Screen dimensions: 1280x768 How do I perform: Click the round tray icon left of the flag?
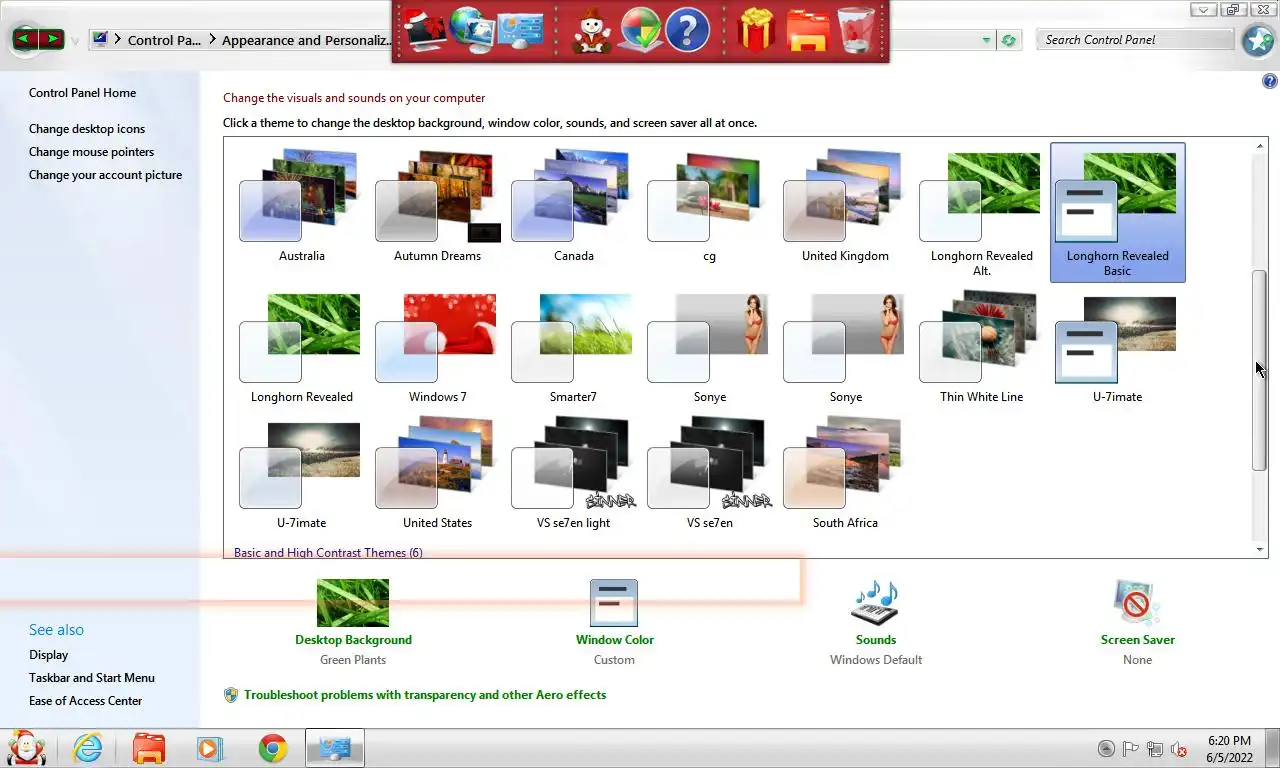point(1106,749)
